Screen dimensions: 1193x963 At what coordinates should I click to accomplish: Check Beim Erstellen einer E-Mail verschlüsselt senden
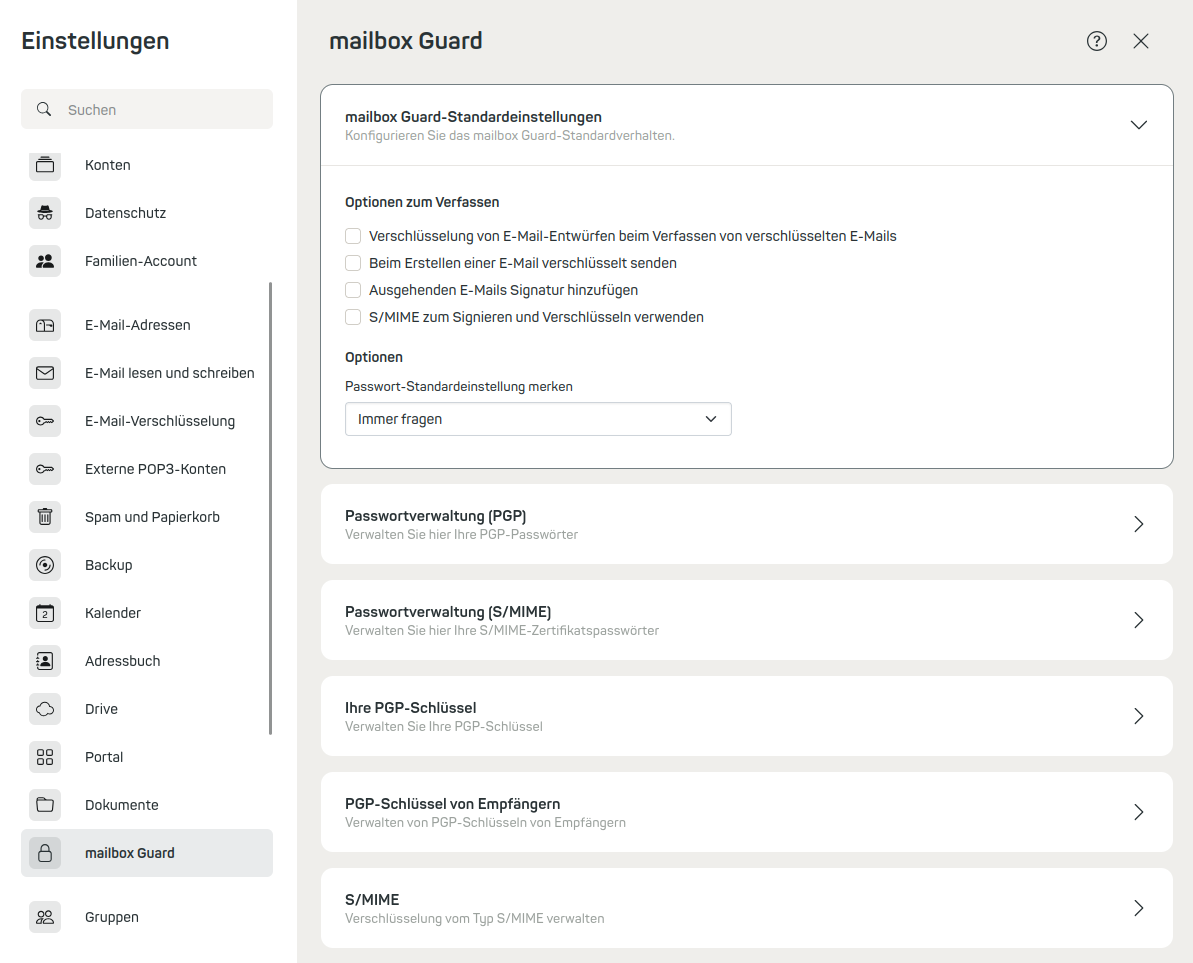pos(353,263)
